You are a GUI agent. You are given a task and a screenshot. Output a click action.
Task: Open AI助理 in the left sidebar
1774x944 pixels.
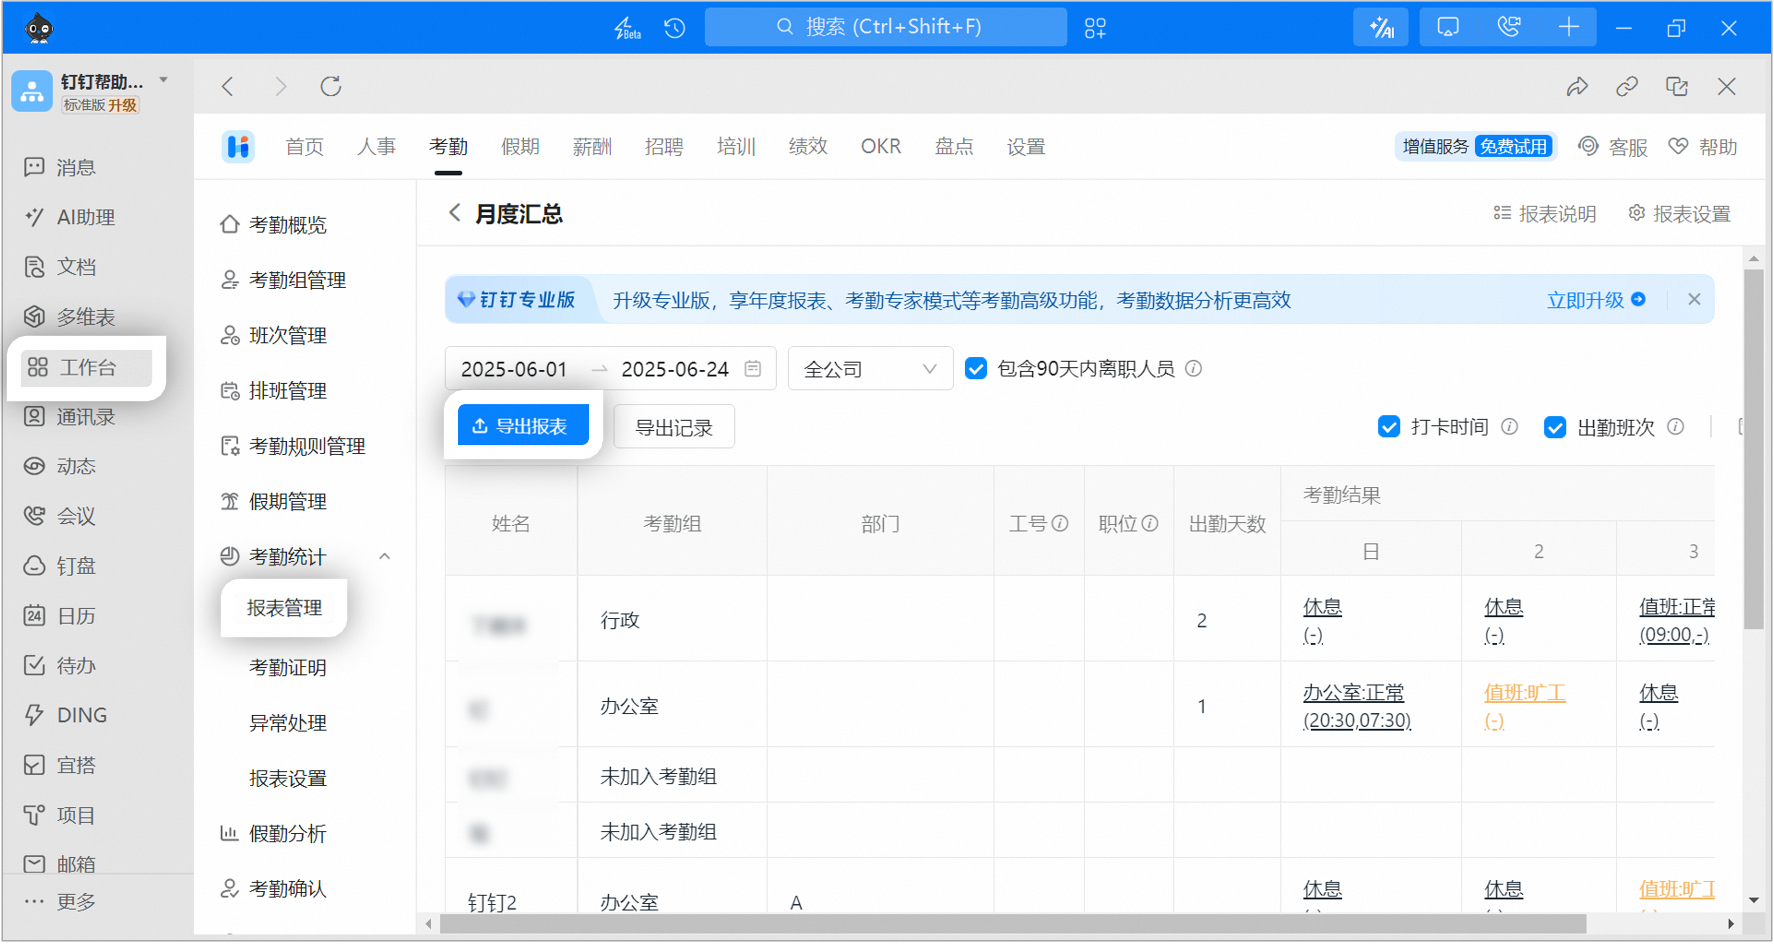(69, 218)
